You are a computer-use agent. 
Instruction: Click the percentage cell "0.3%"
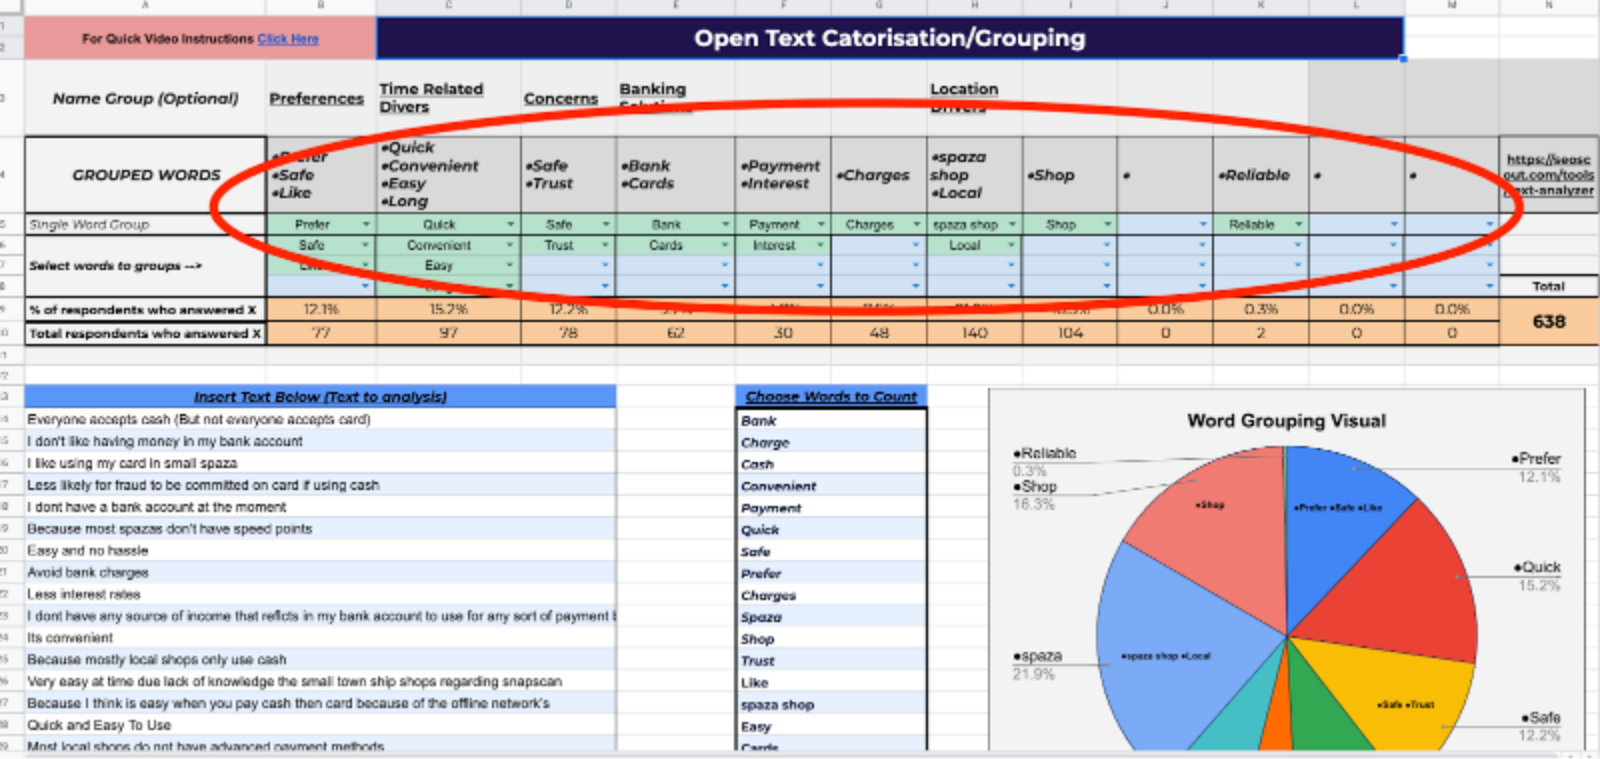click(1260, 310)
